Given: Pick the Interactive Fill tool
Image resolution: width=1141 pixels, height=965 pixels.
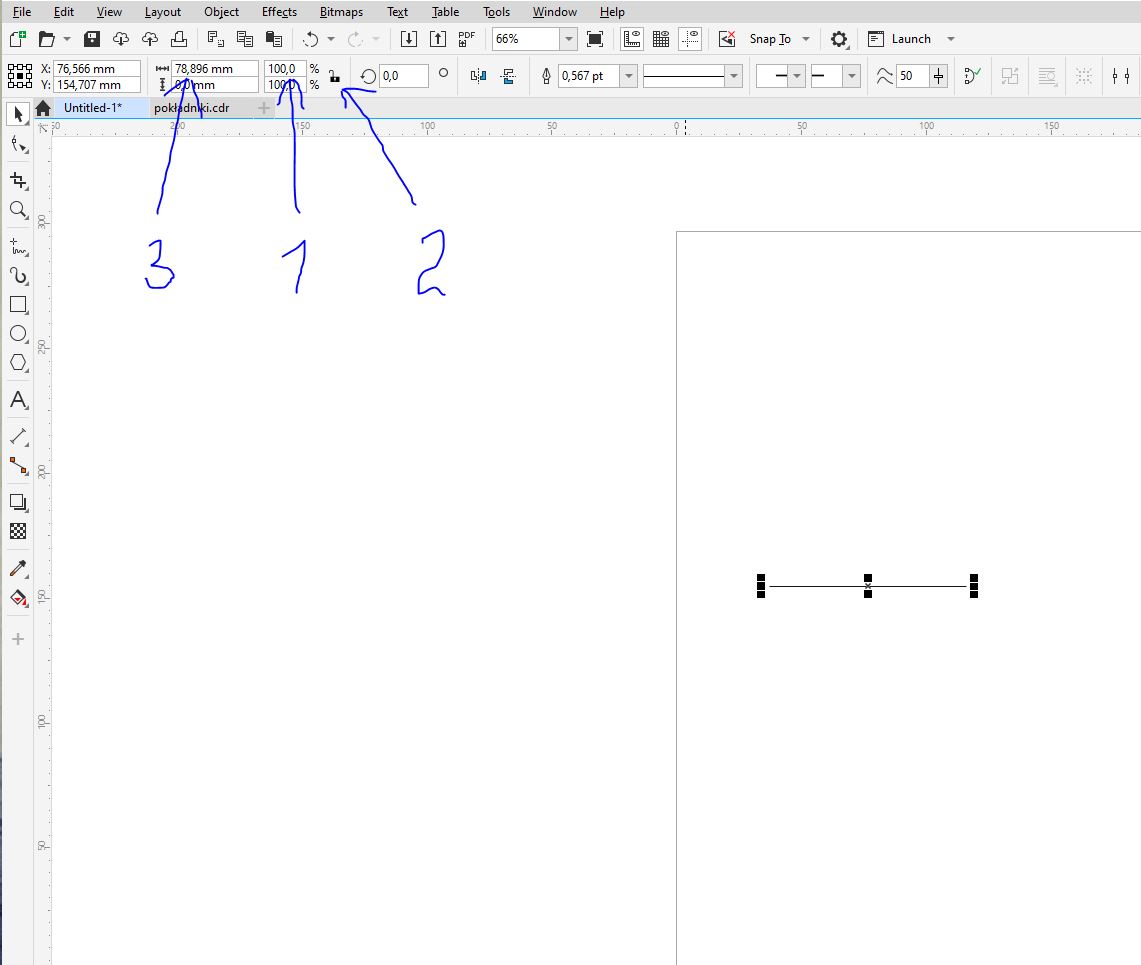Looking at the screenshot, I should tap(18, 598).
